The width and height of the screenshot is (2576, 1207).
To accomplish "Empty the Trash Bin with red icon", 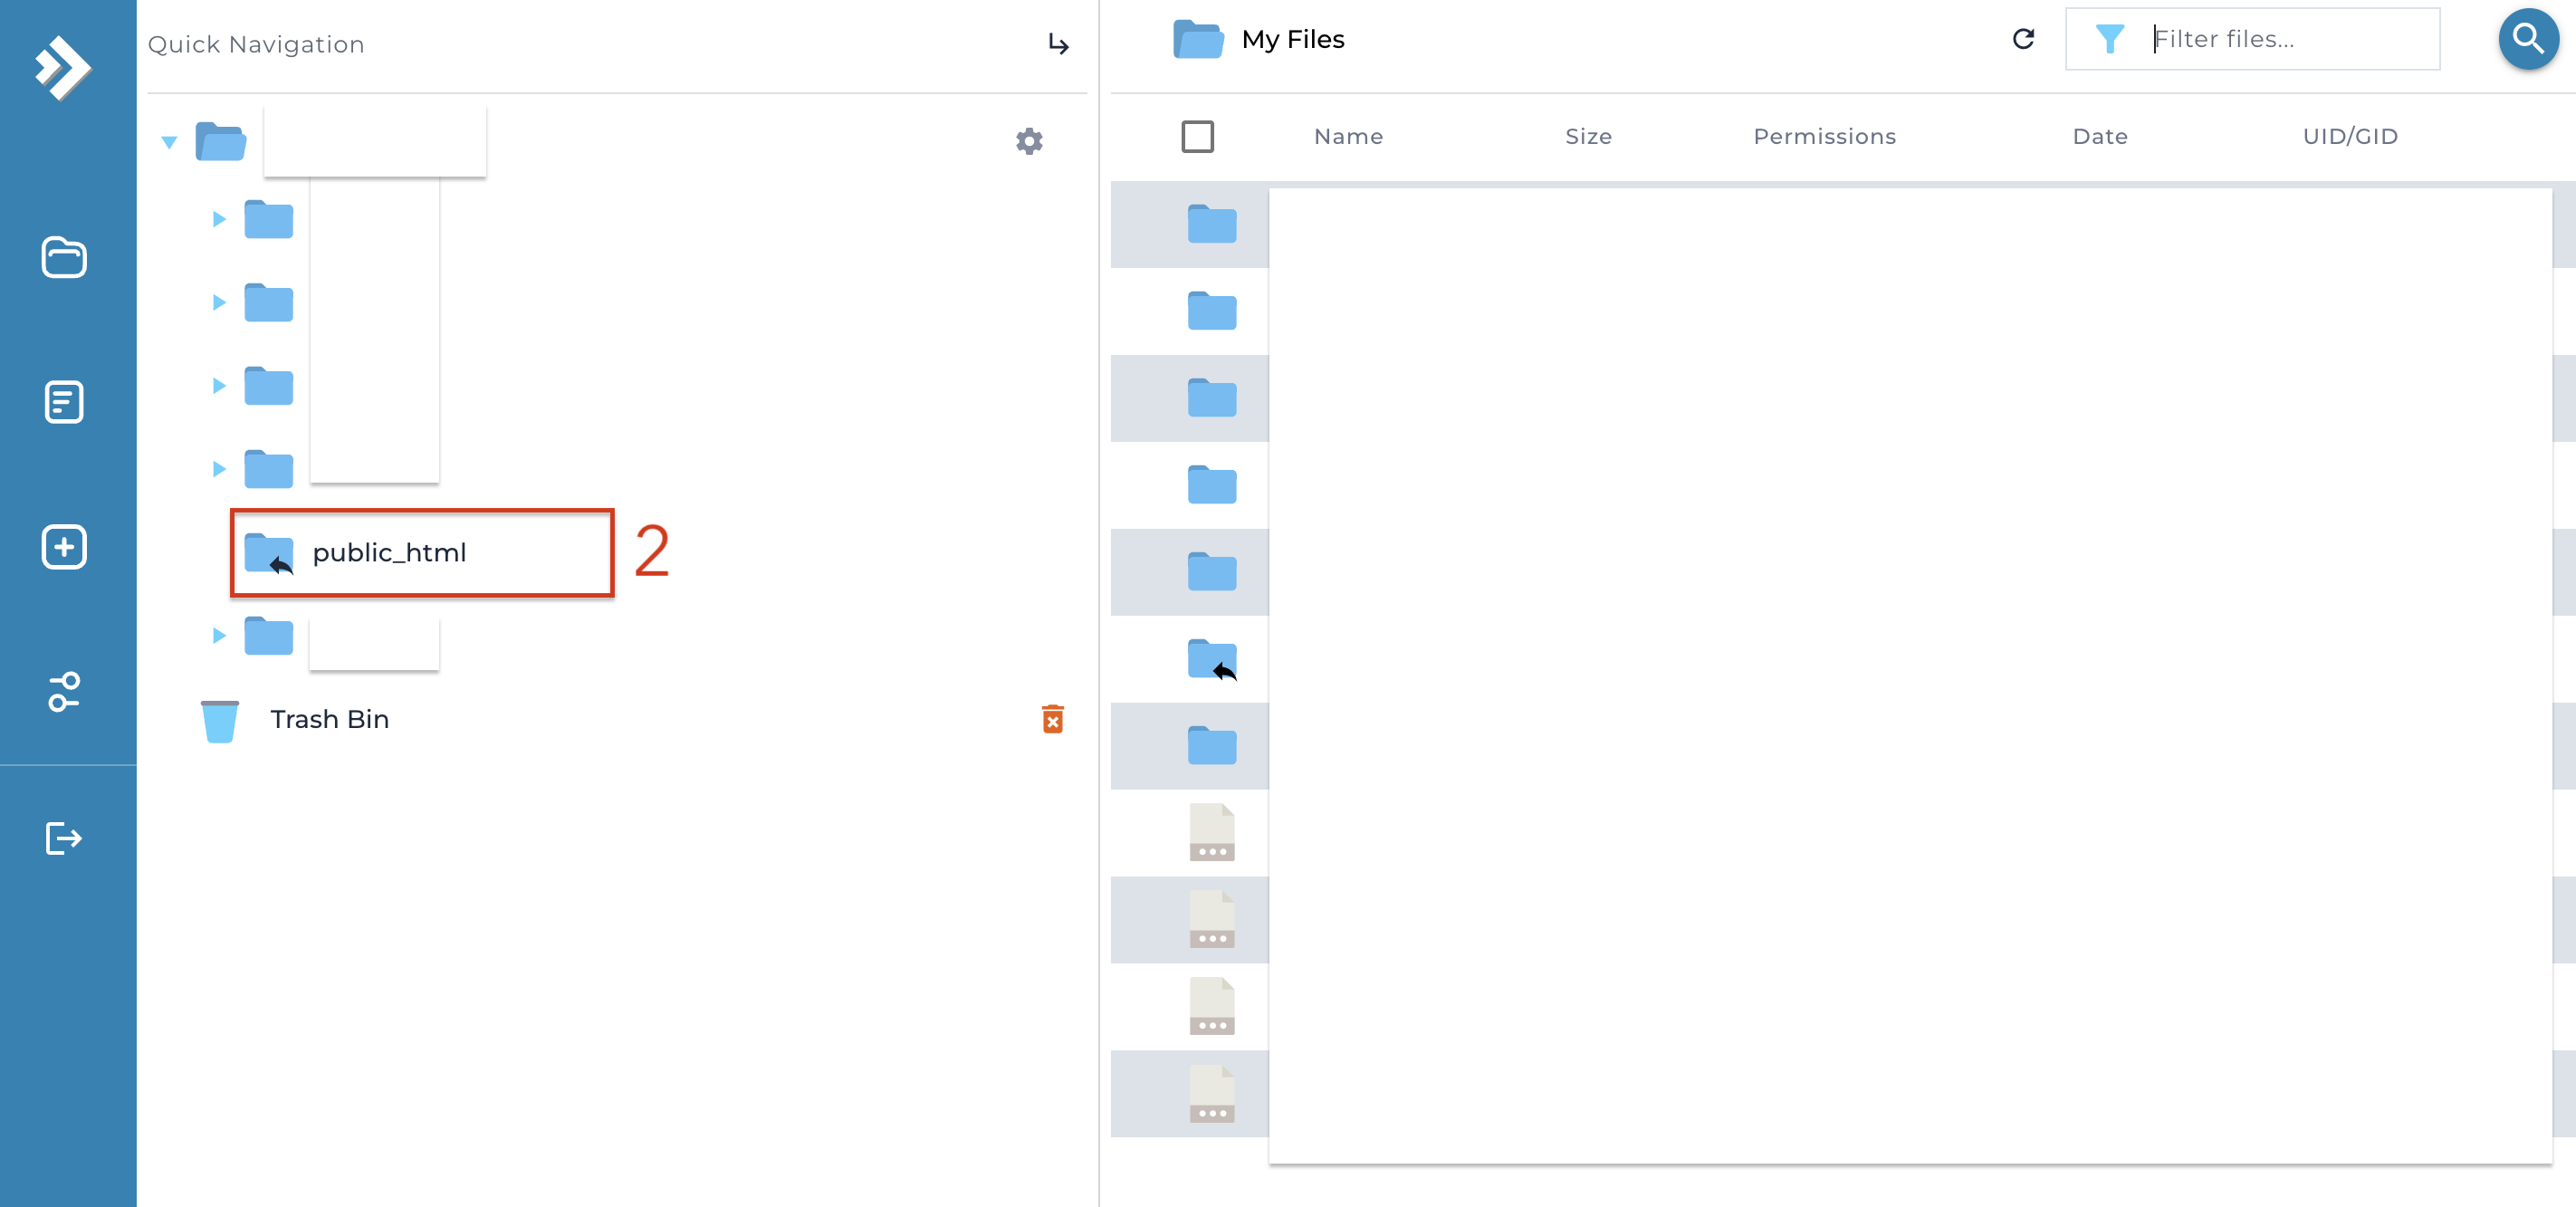I will pos(1052,719).
